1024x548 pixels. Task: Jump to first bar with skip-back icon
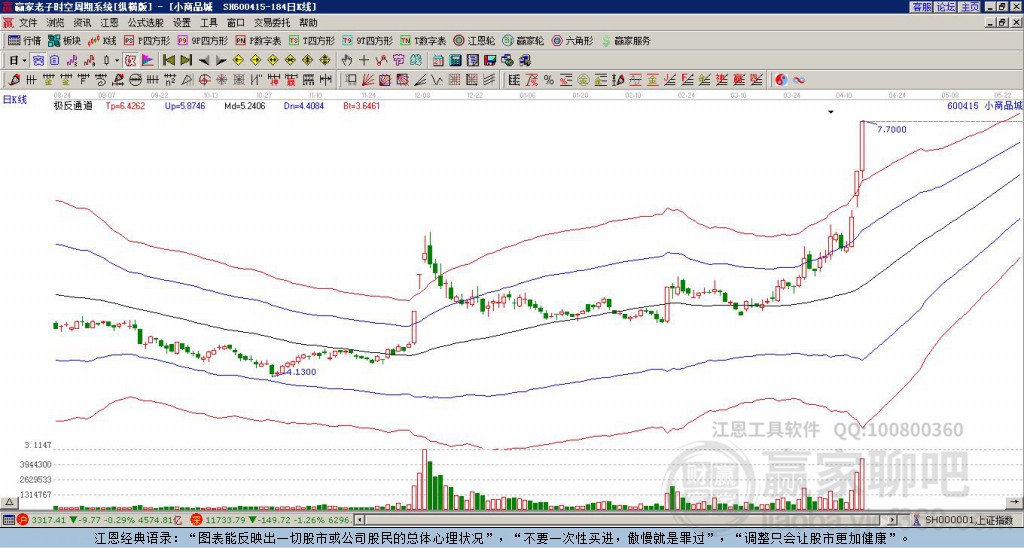(x=169, y=61)
